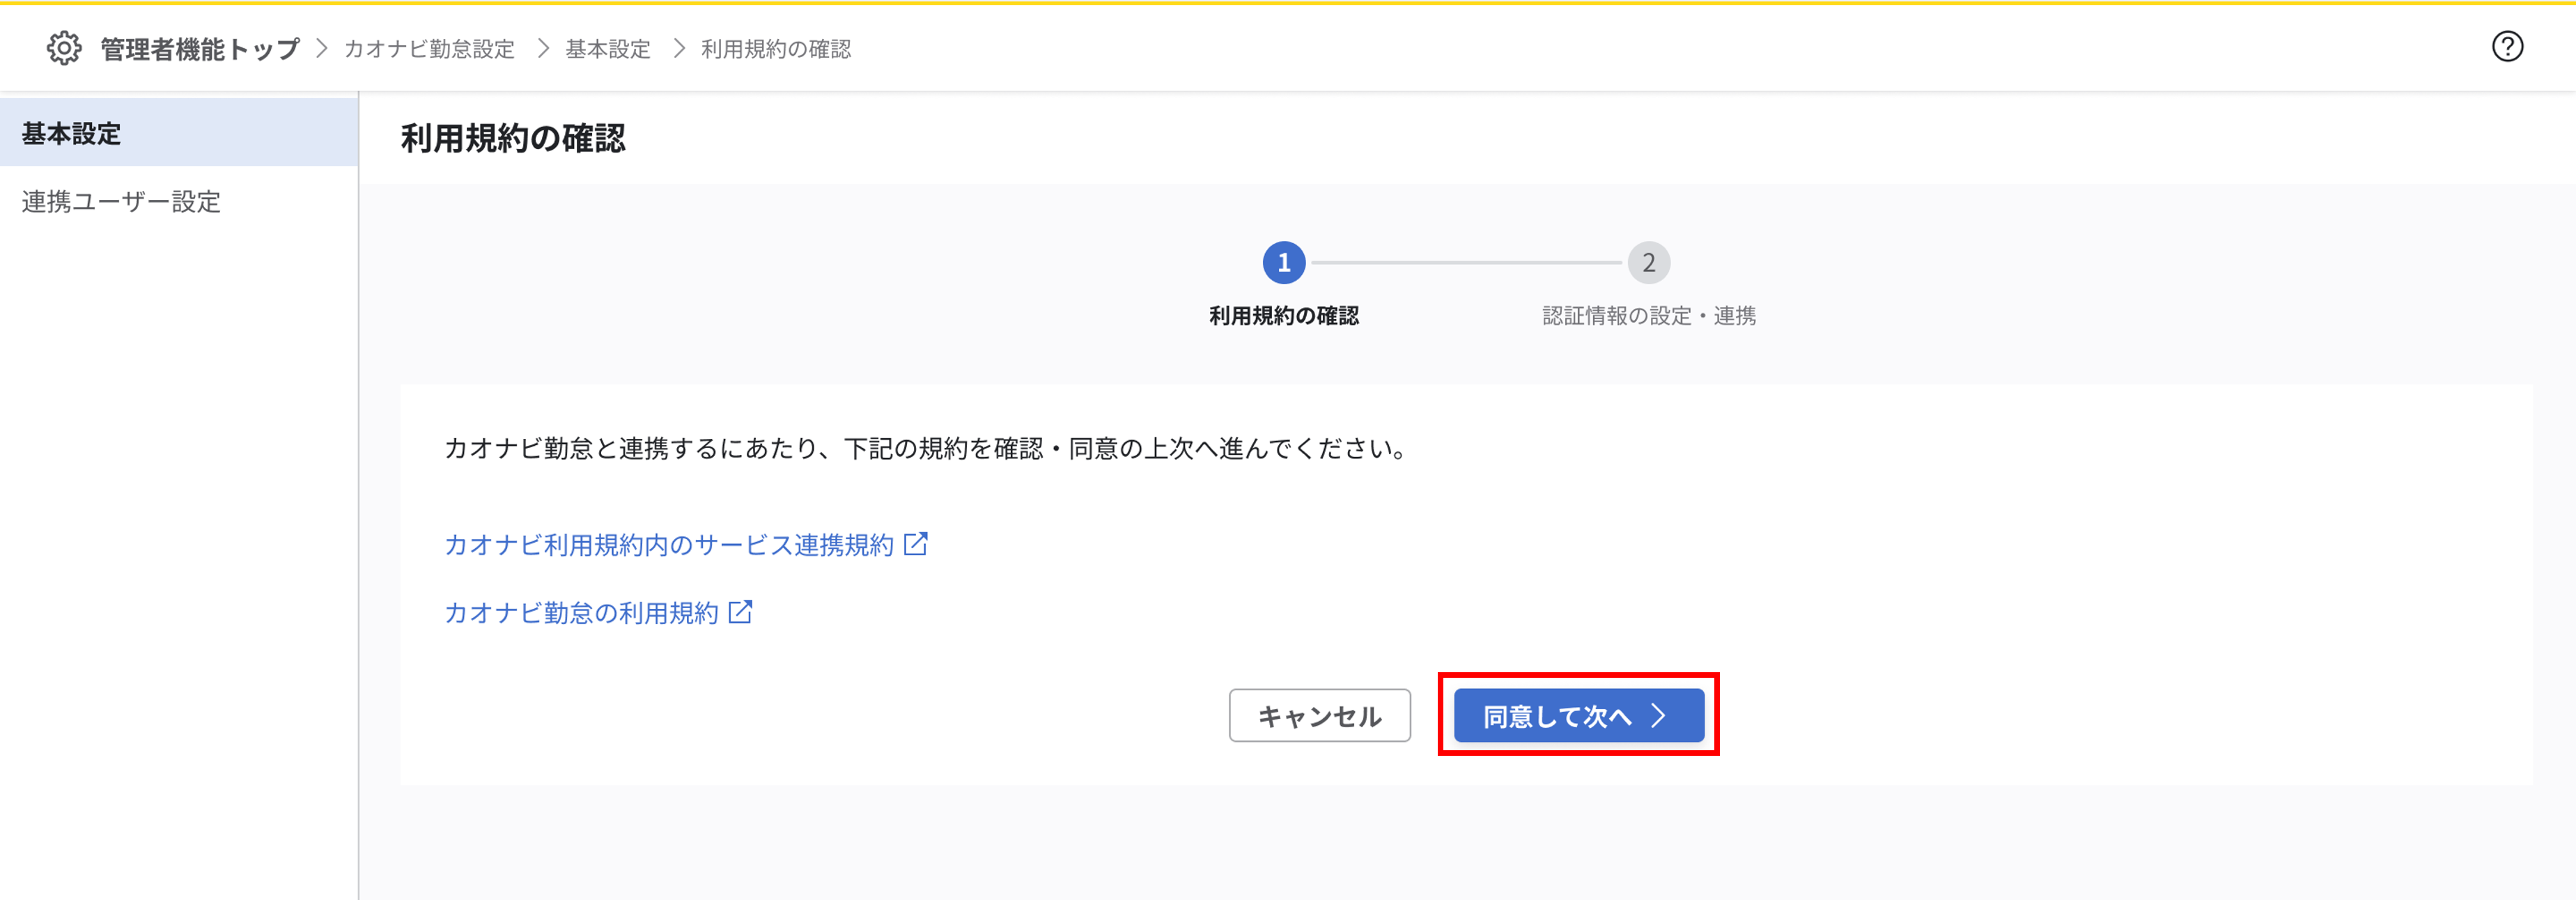Click chevron before 利用規約の確認 breadcrumb
Screen dimensions: 2576x900
679,48
